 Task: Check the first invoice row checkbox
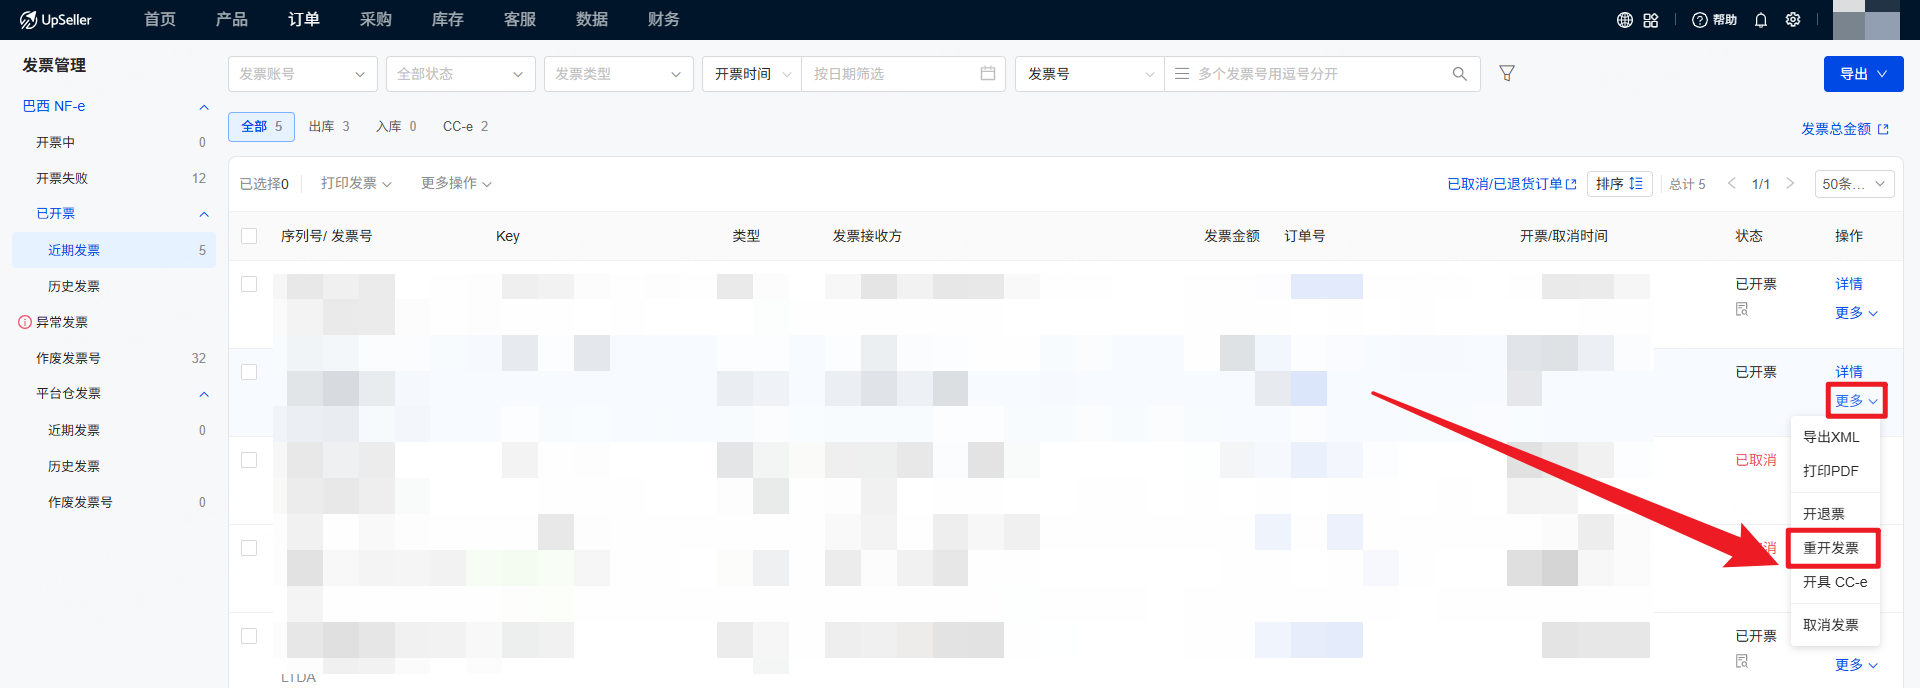click(249, 284)
